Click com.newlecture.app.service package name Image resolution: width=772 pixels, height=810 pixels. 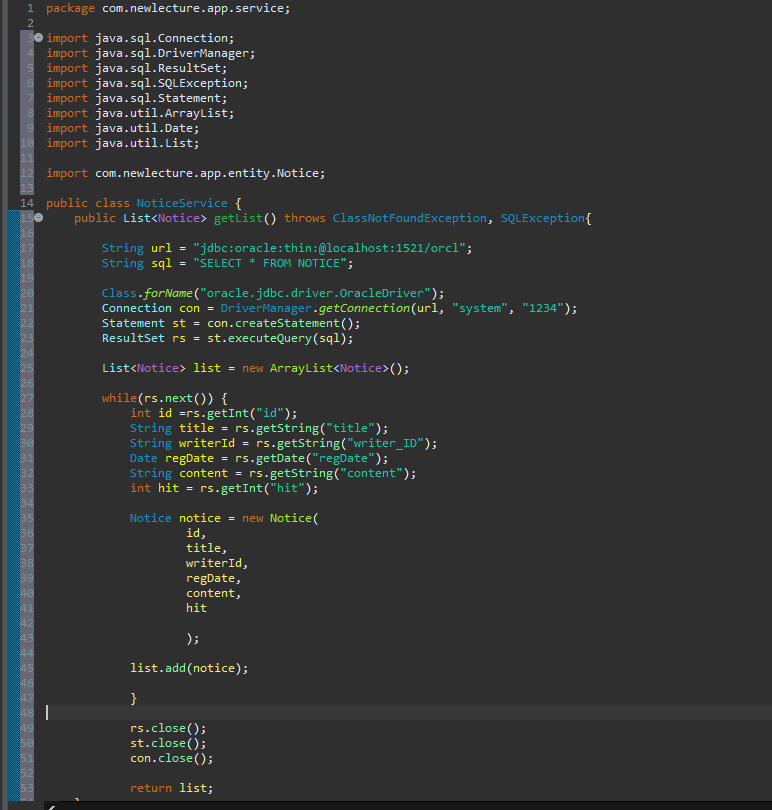(193, 9)
